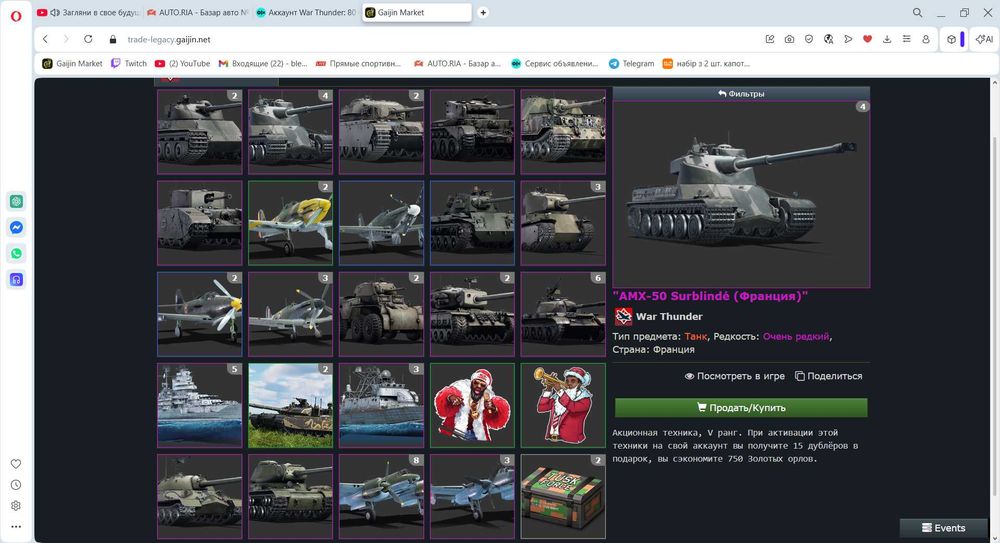Open Facebook Messenger in the sidebar

pos(17,228)
